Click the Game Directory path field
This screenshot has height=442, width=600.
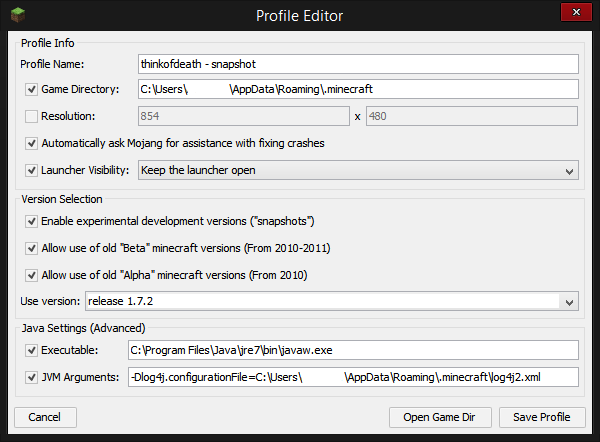[357, 89]
